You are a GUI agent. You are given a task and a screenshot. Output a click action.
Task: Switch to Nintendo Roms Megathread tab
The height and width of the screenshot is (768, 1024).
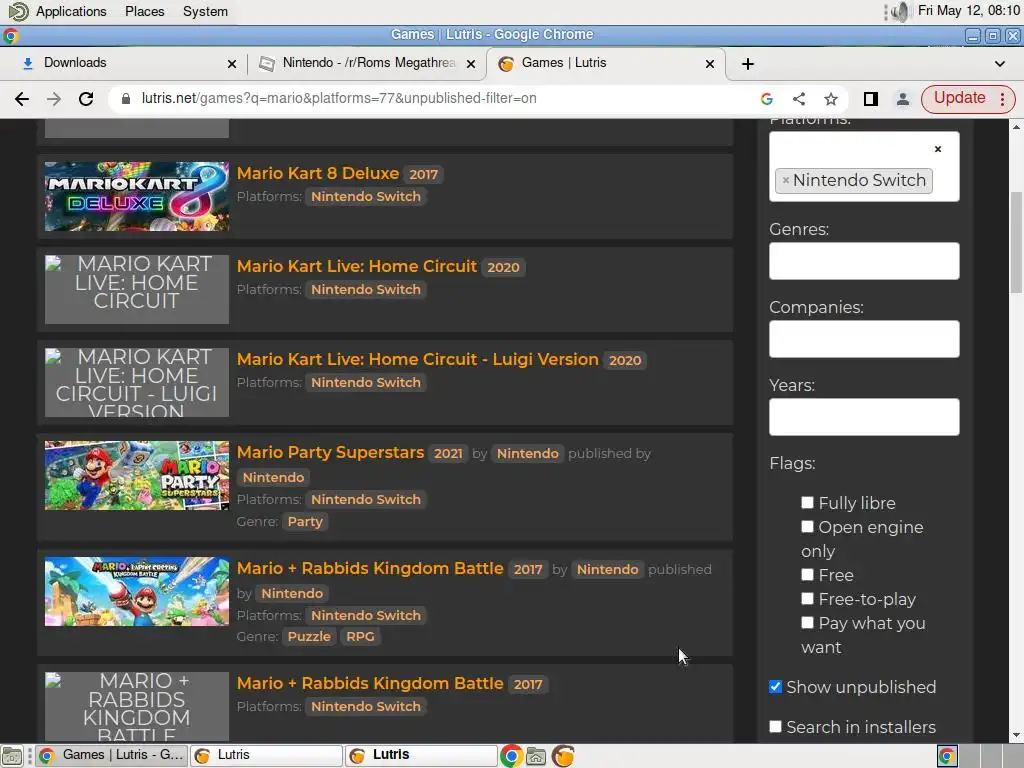pos(366,63)
